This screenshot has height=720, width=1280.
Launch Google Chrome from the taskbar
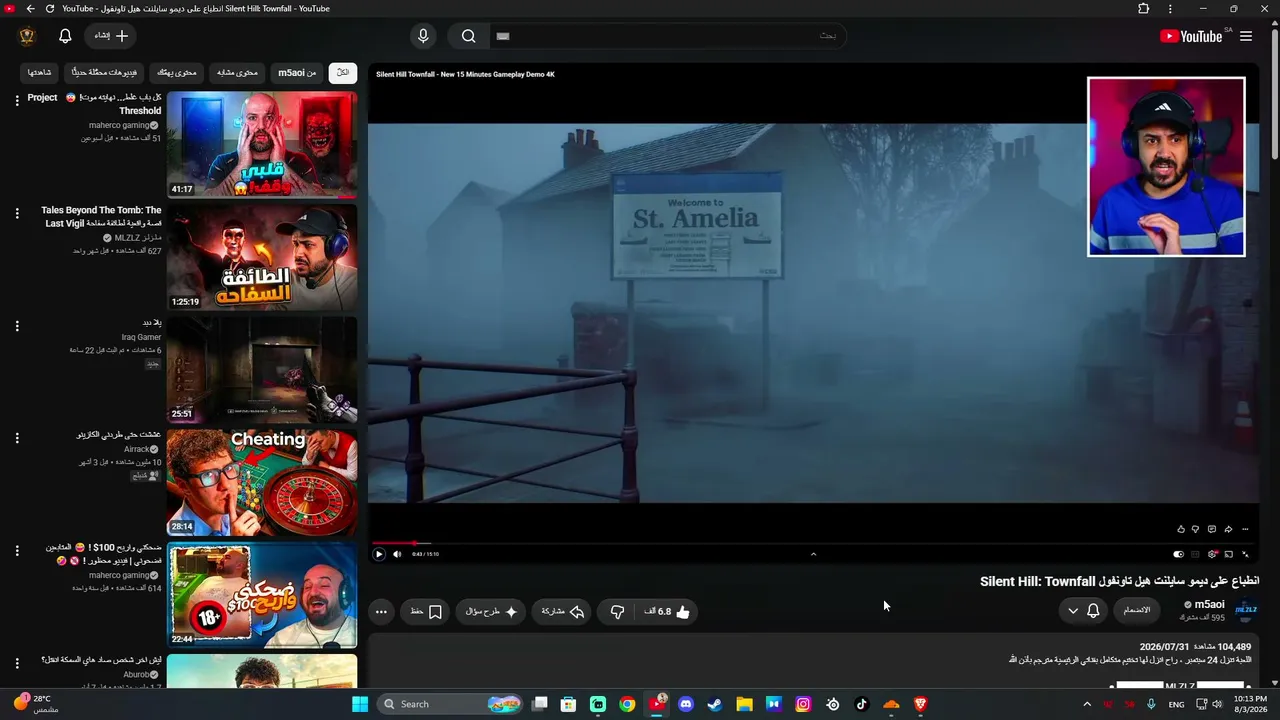(x=627, y=704)
